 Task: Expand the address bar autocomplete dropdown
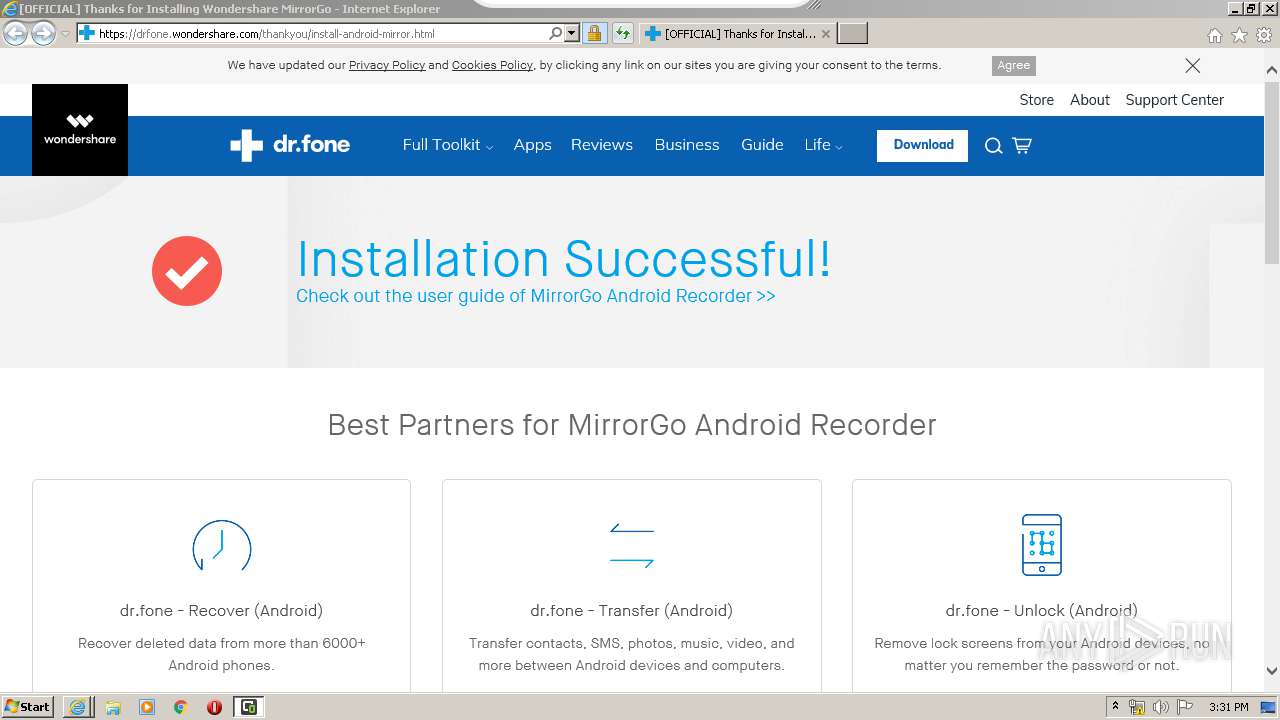coord(572,34)
